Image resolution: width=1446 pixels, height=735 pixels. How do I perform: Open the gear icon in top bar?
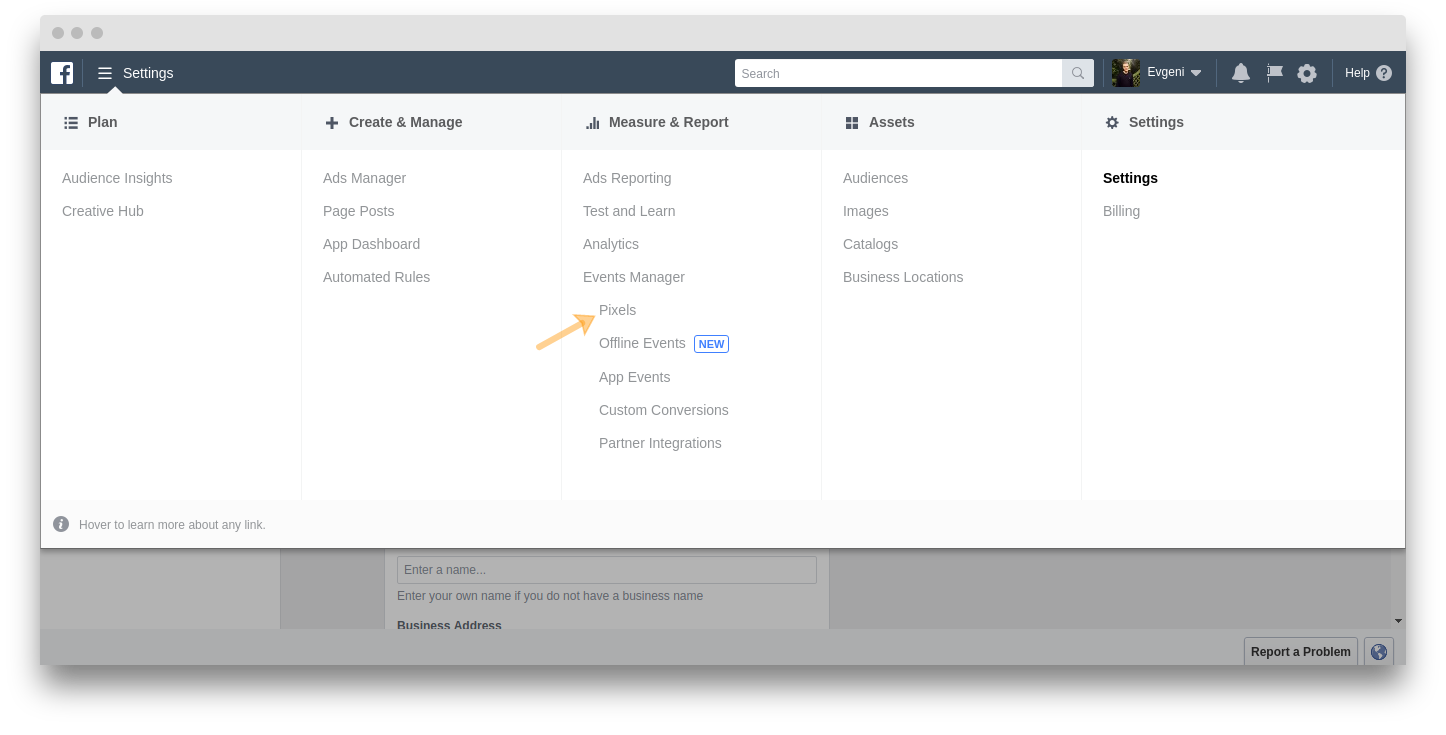point(1307,73)
